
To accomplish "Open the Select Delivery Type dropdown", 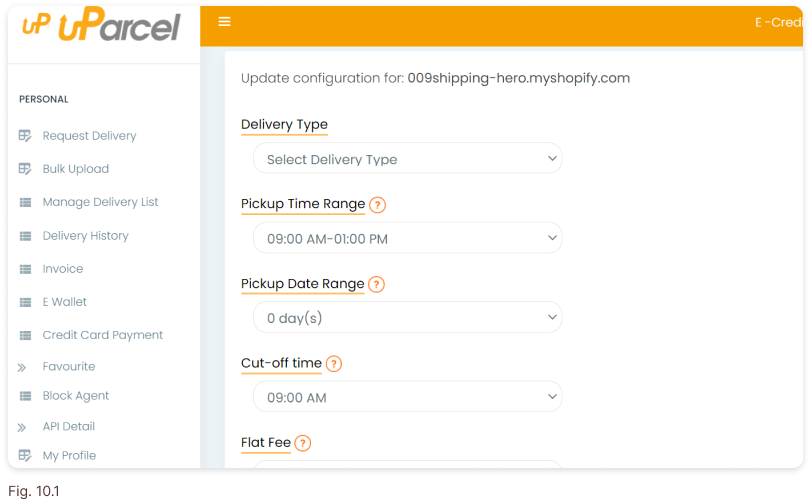I will click(x=408, y=158).
